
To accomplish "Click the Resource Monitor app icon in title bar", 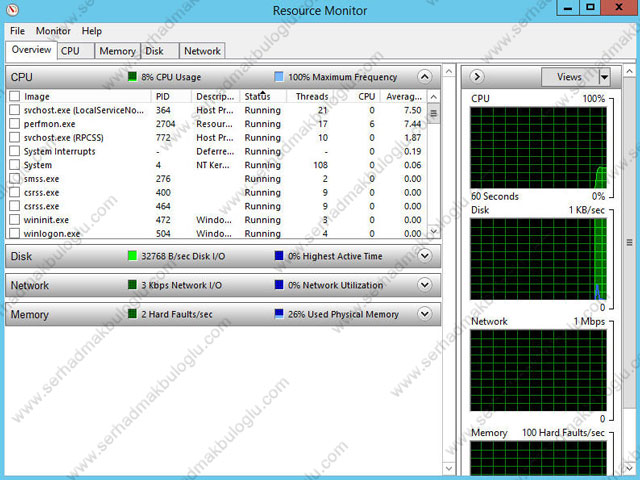I will pyautogui.click(x=12, y=9).
